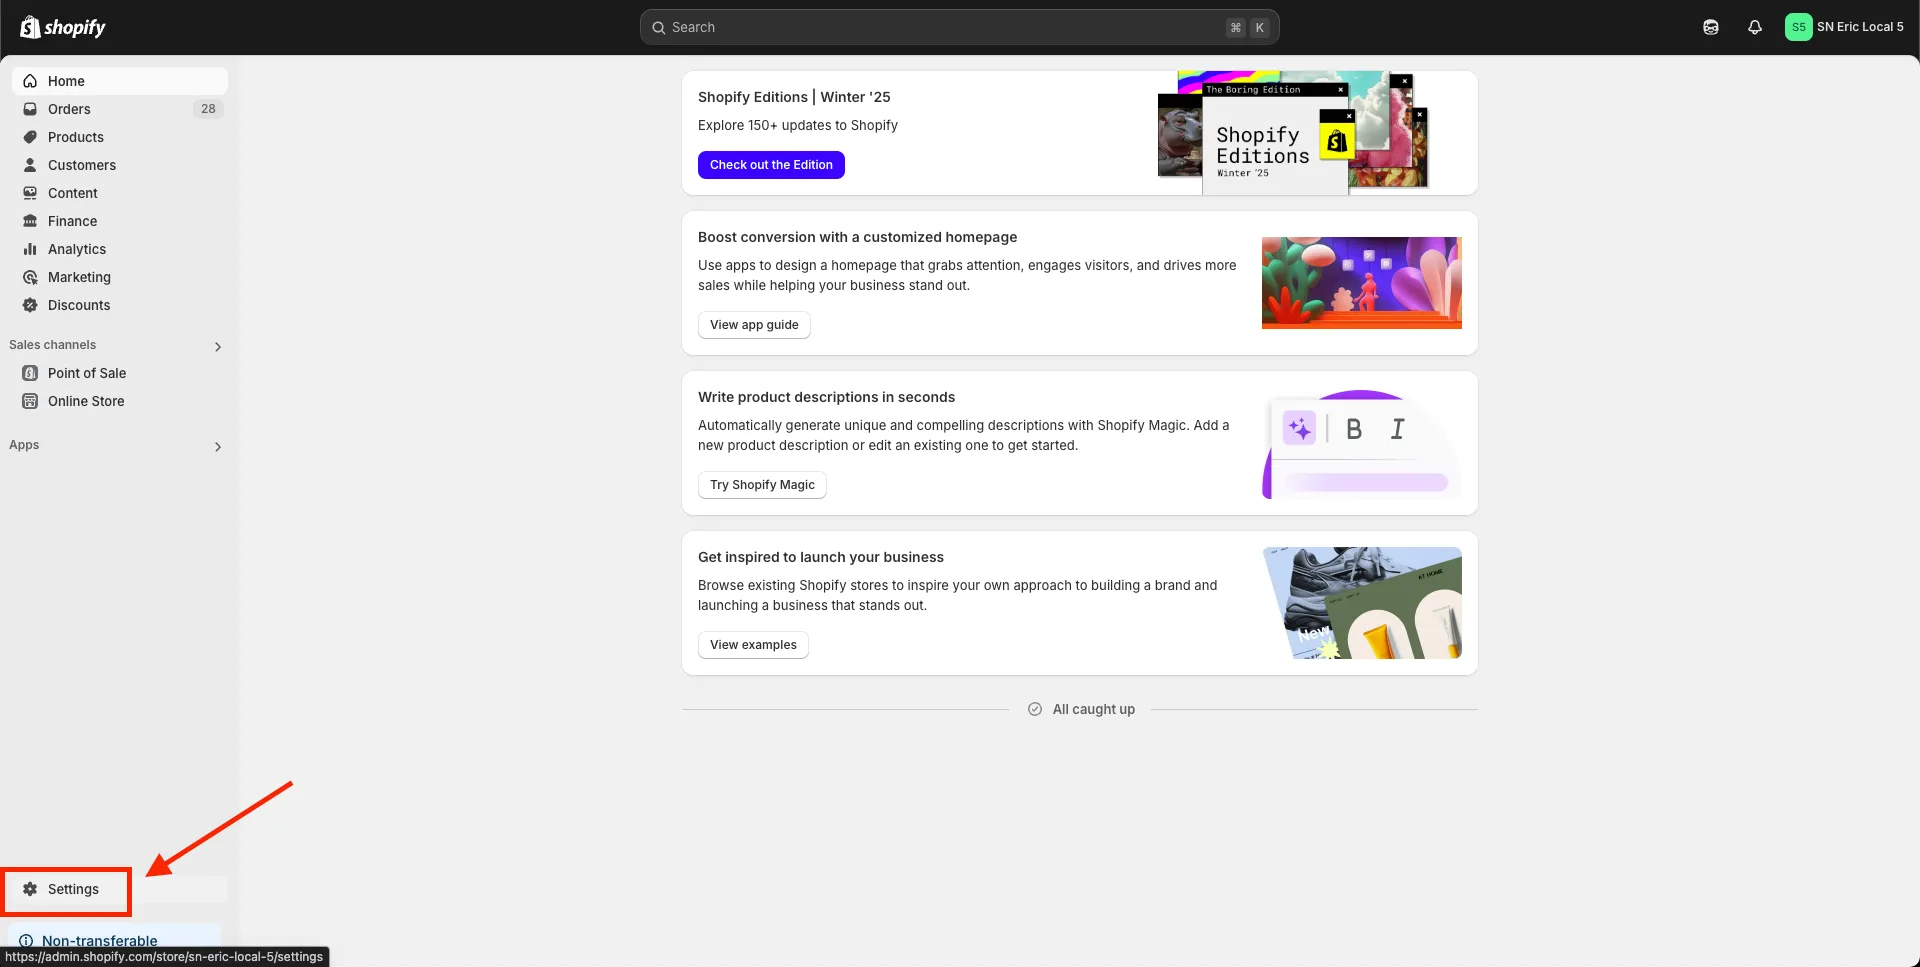Expand the Apps section

click(218, 446)
